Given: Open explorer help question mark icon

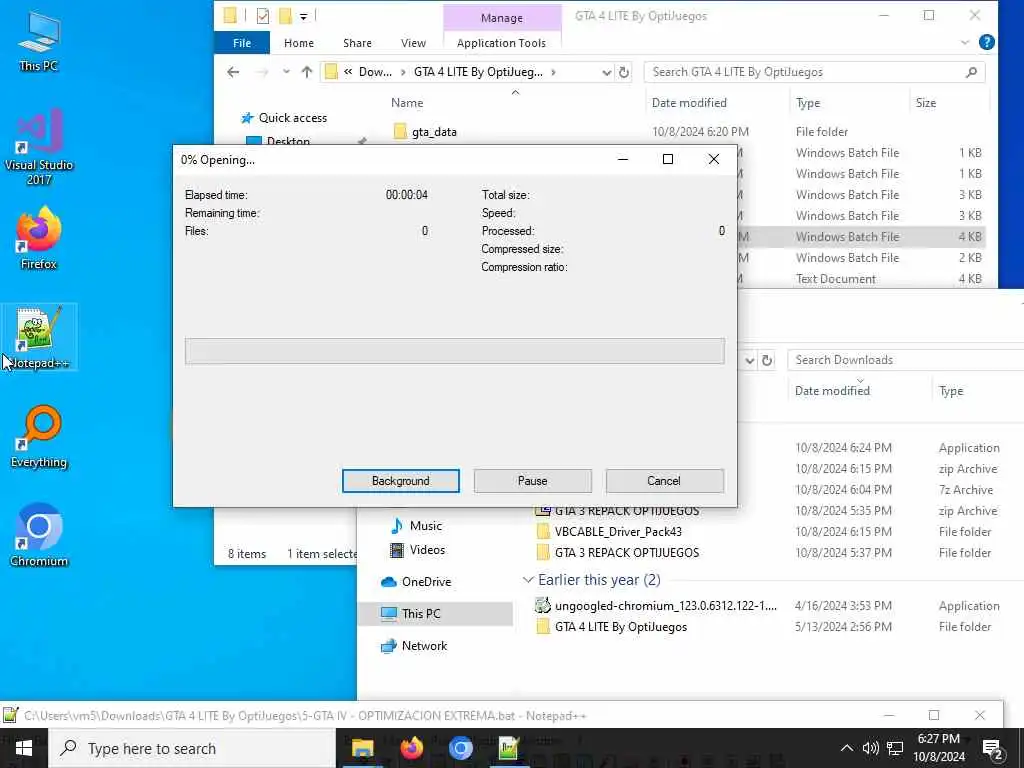Looking at the screenshot, I should pyautogui.click(x=987, y=42).
